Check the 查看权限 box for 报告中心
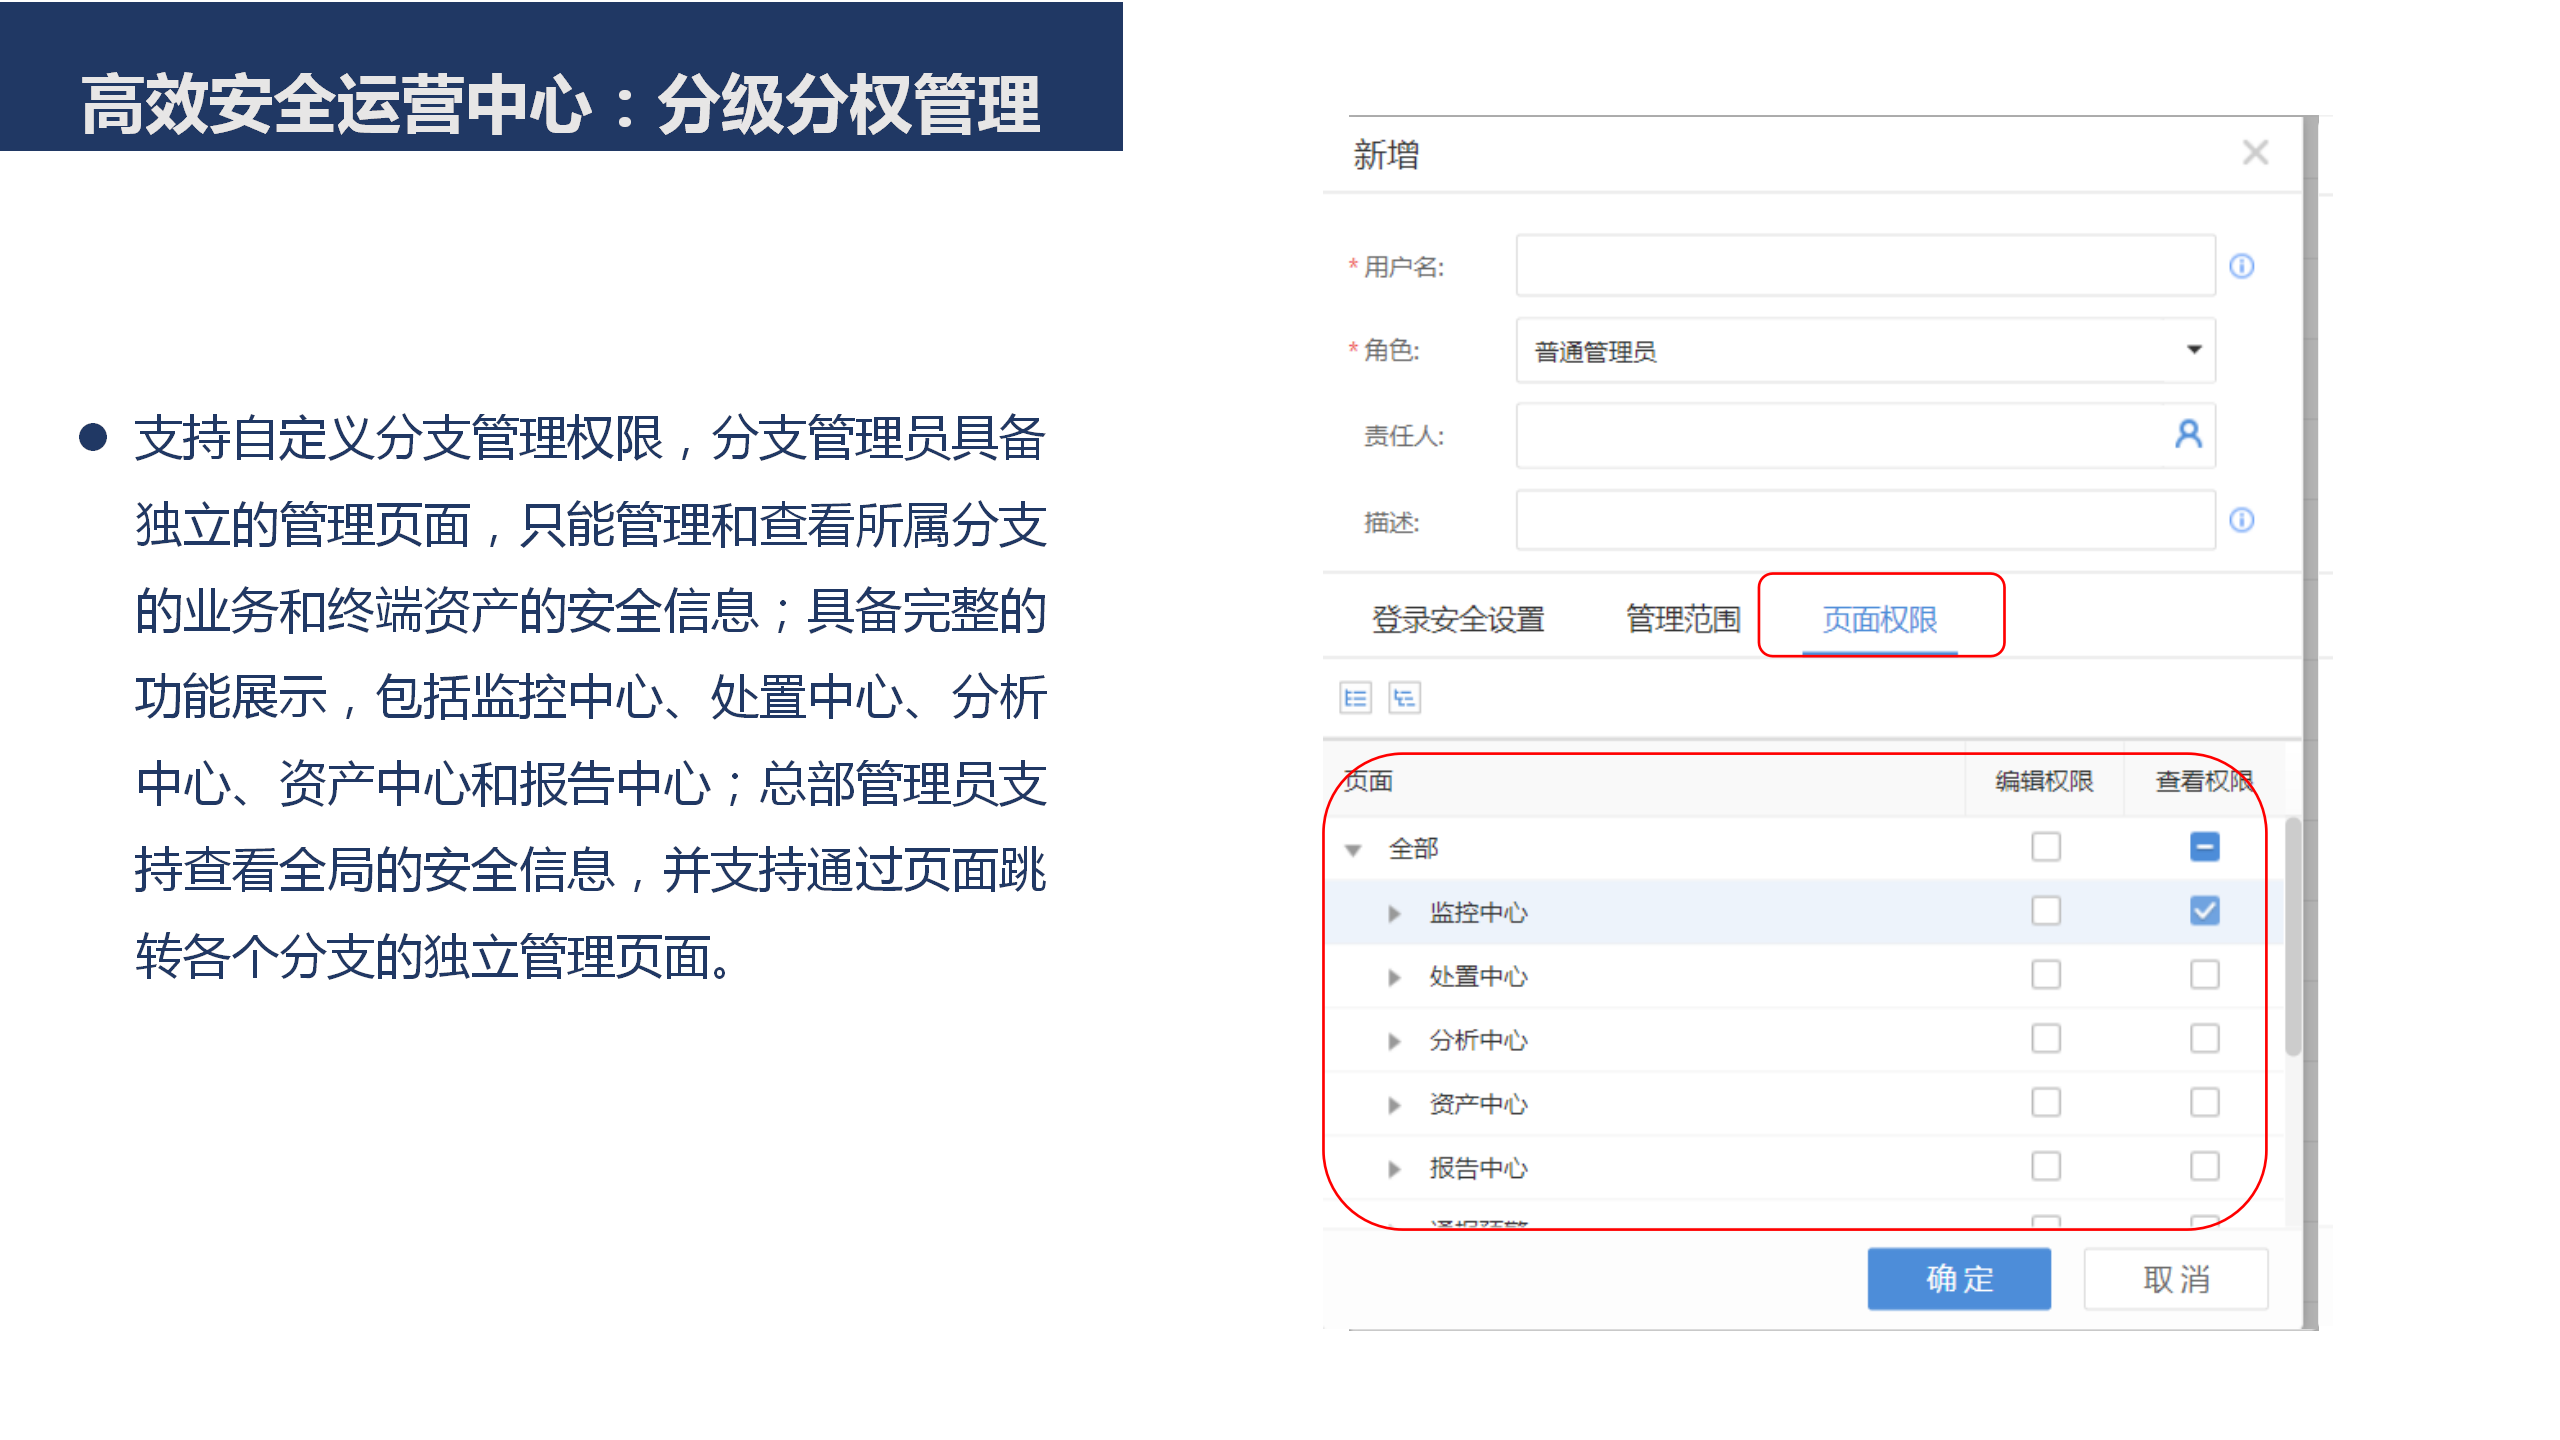This screenshot has width=2560, height=1440. pyautogui.click(x=2204, y=1167)
